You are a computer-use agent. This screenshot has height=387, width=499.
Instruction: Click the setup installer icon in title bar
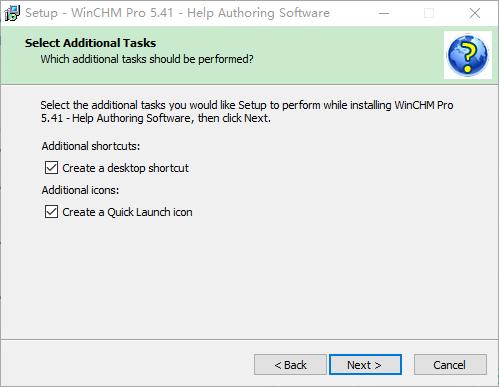pyautogui.click(x=12, y=13)
